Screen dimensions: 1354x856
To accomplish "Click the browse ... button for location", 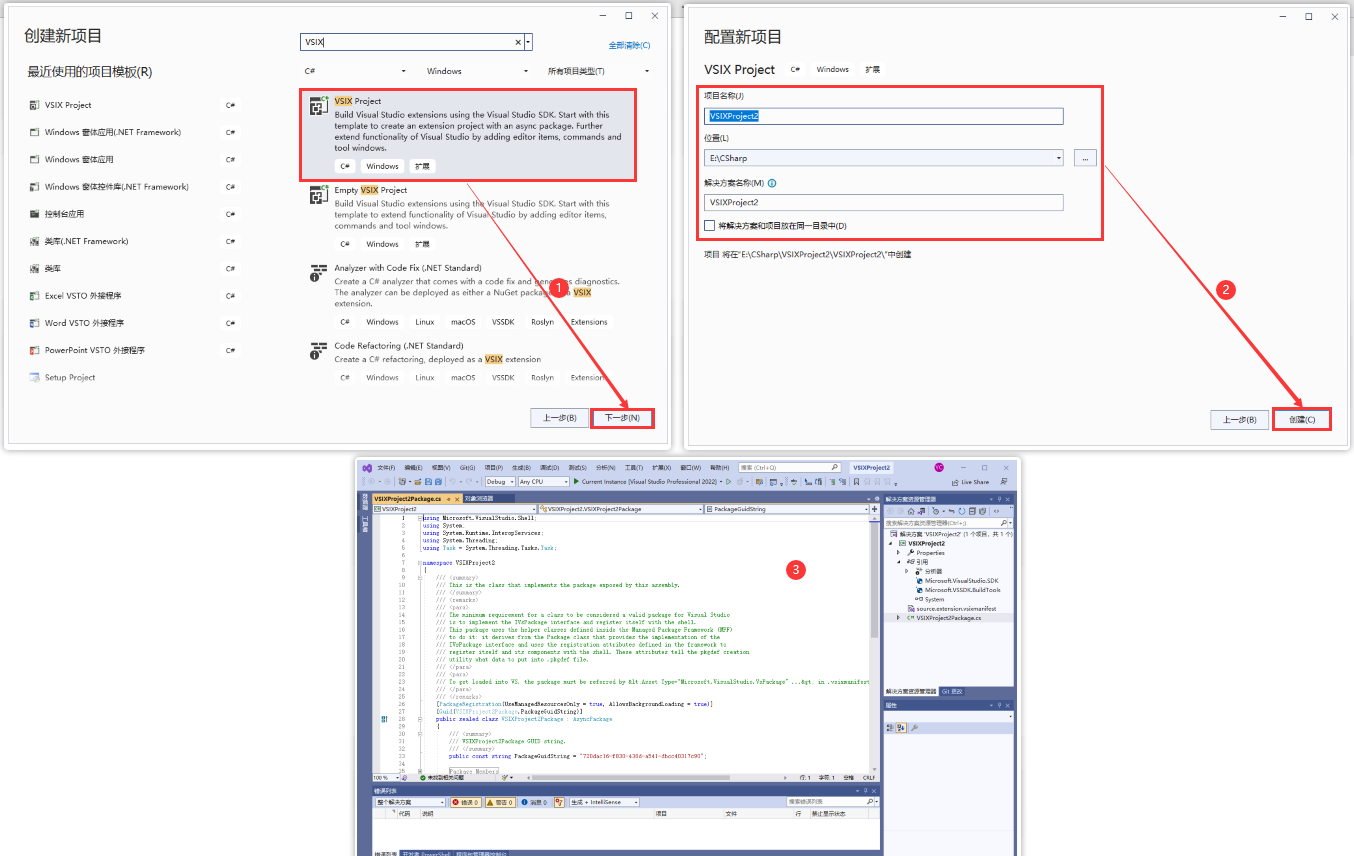I will [x=1085, y=158].
